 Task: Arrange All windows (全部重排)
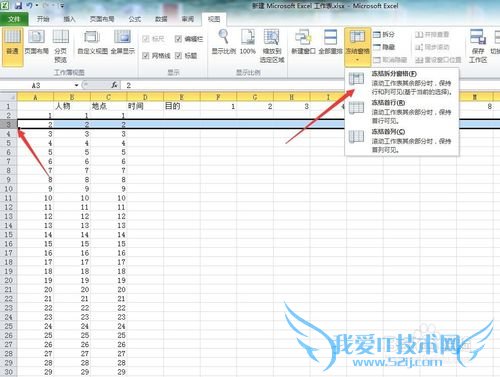pos(330,42)
